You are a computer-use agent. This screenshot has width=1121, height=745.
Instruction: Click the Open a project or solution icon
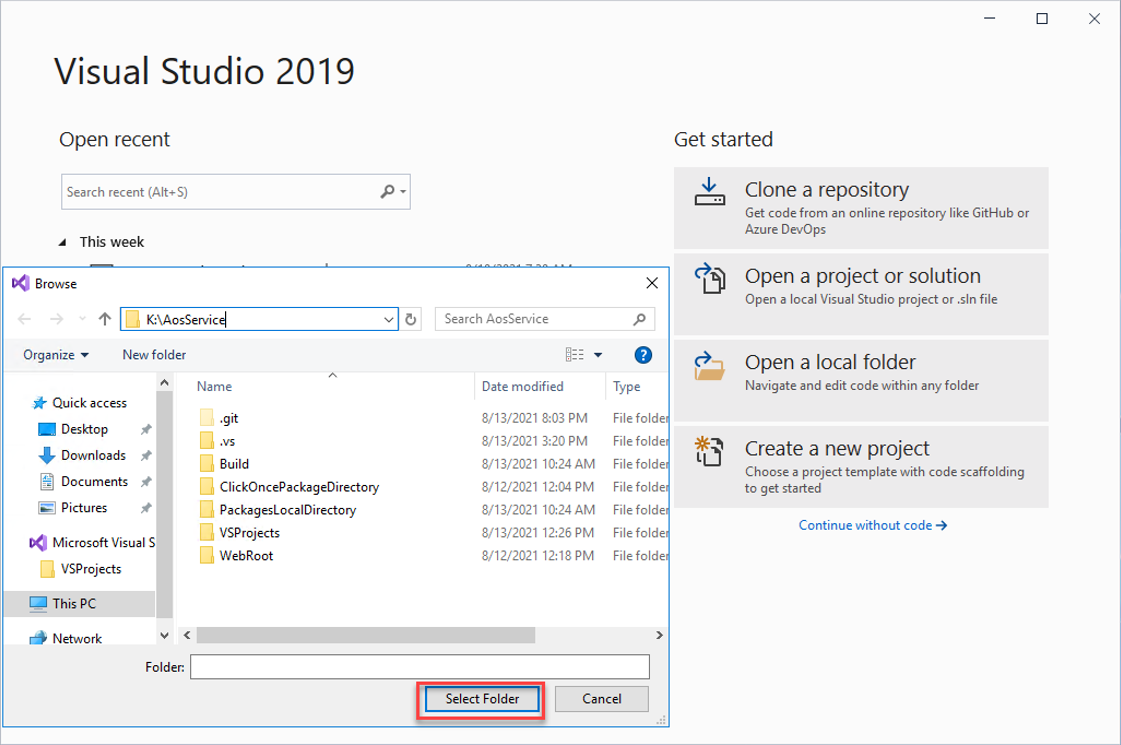(710, 278)
